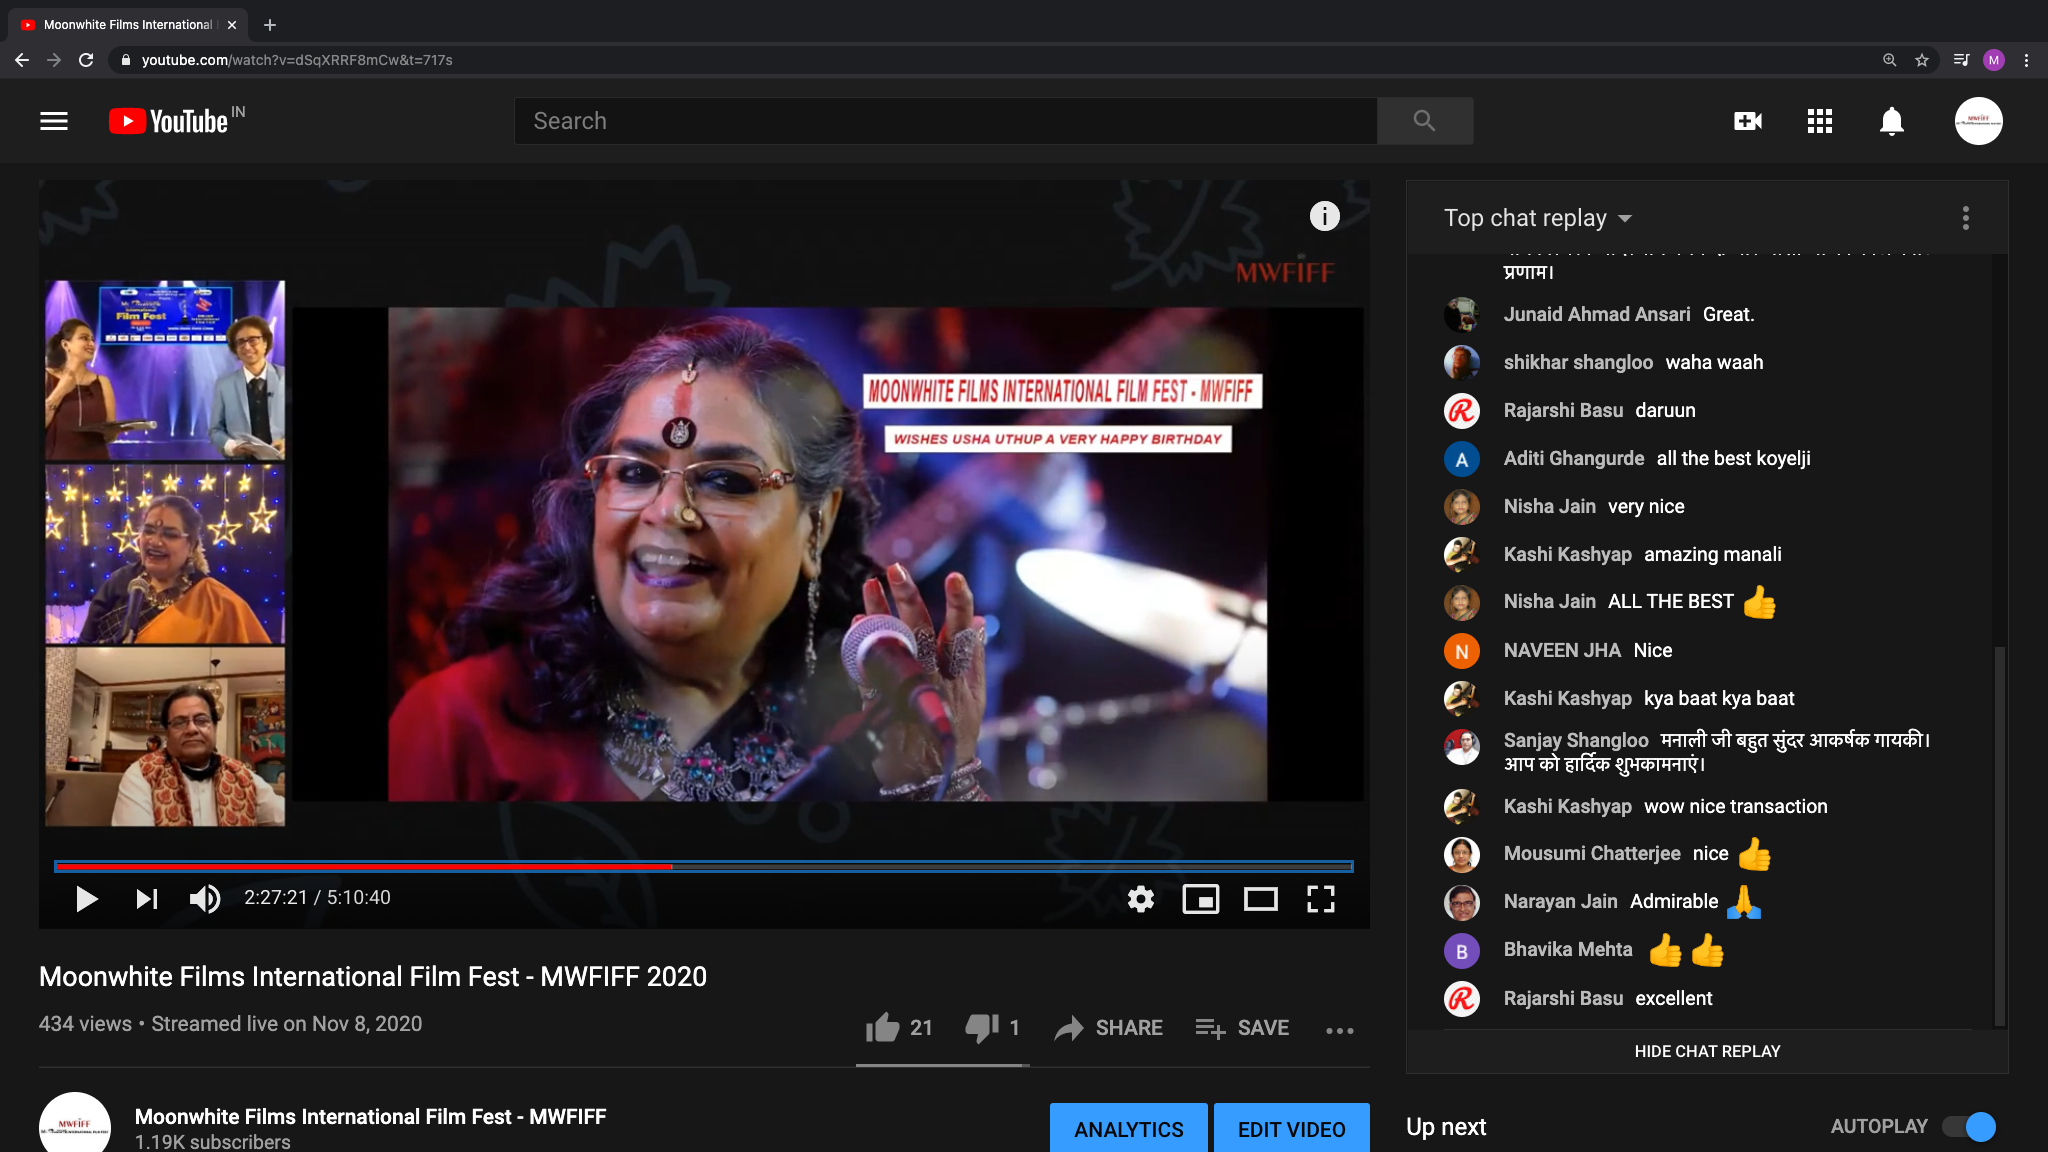Bookmark this page with the star
Screen dimensions: 2048x1152
(x=1922, y=60)
